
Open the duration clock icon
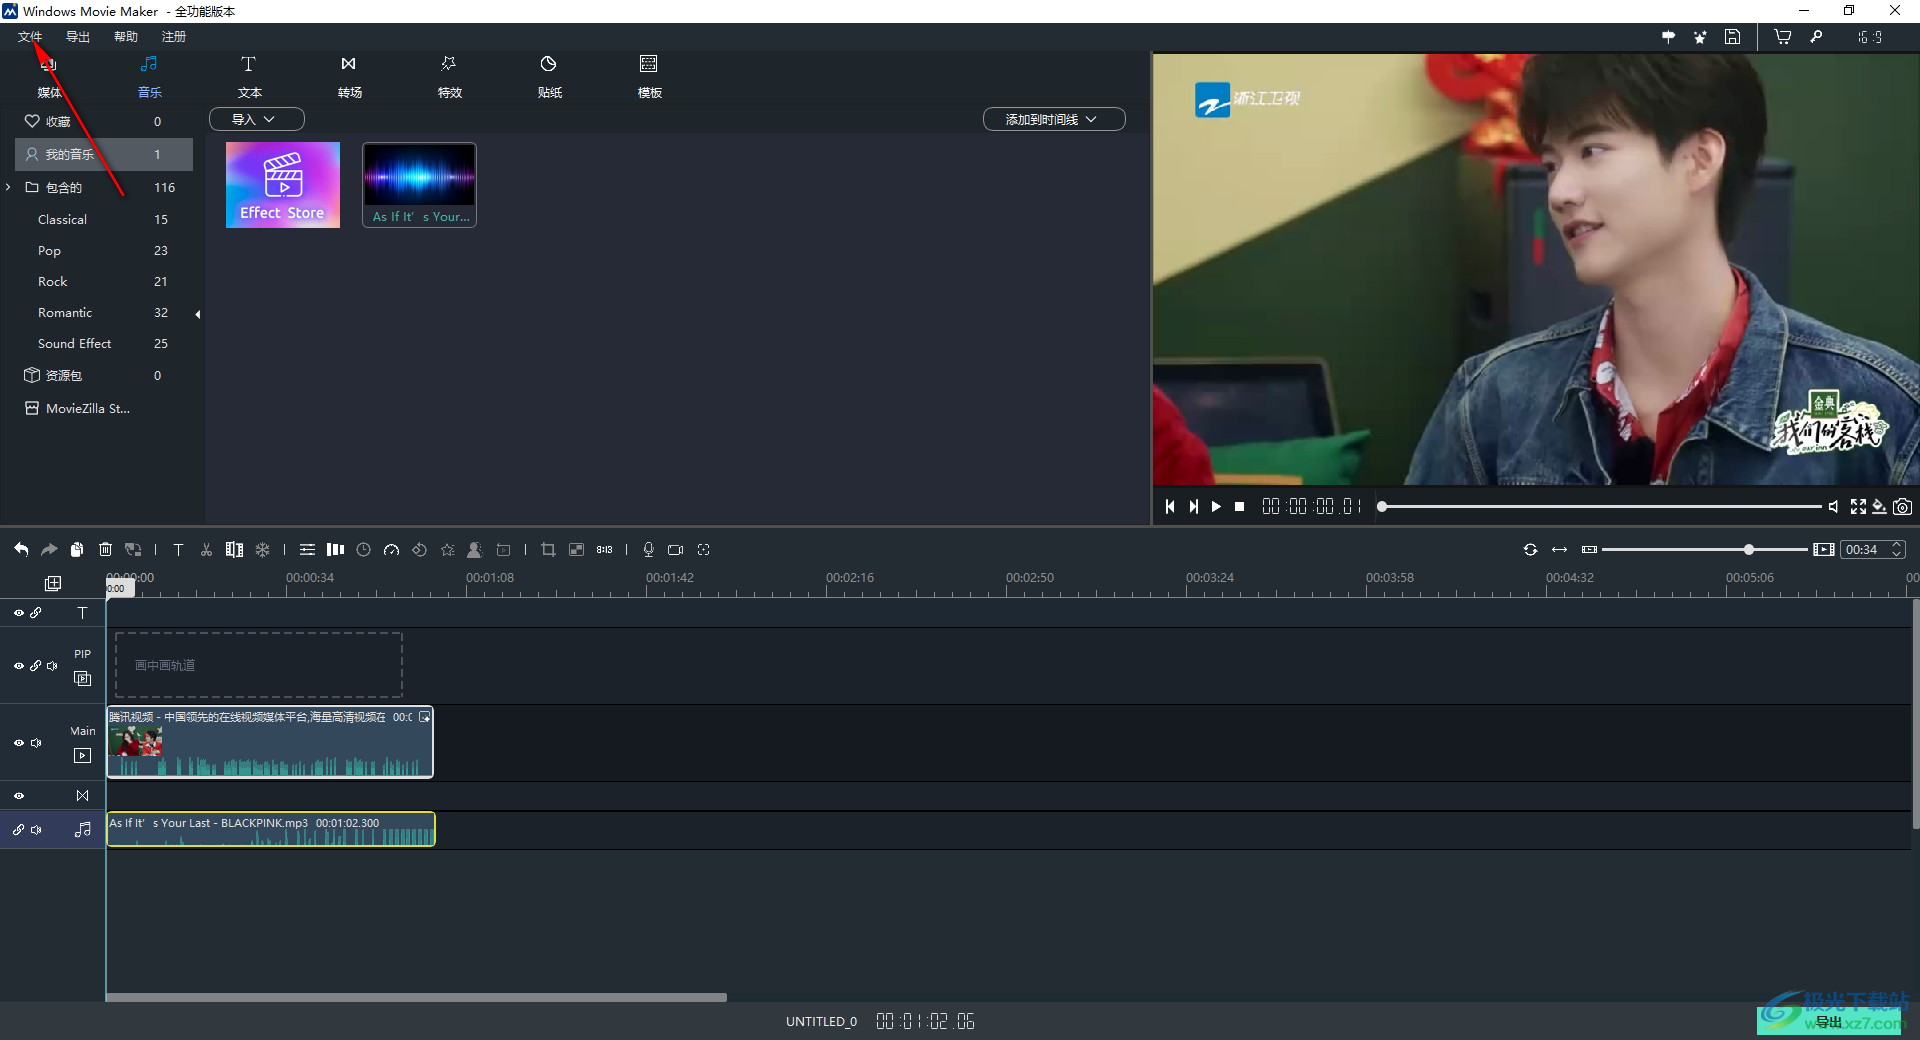[x=363, y=549]
